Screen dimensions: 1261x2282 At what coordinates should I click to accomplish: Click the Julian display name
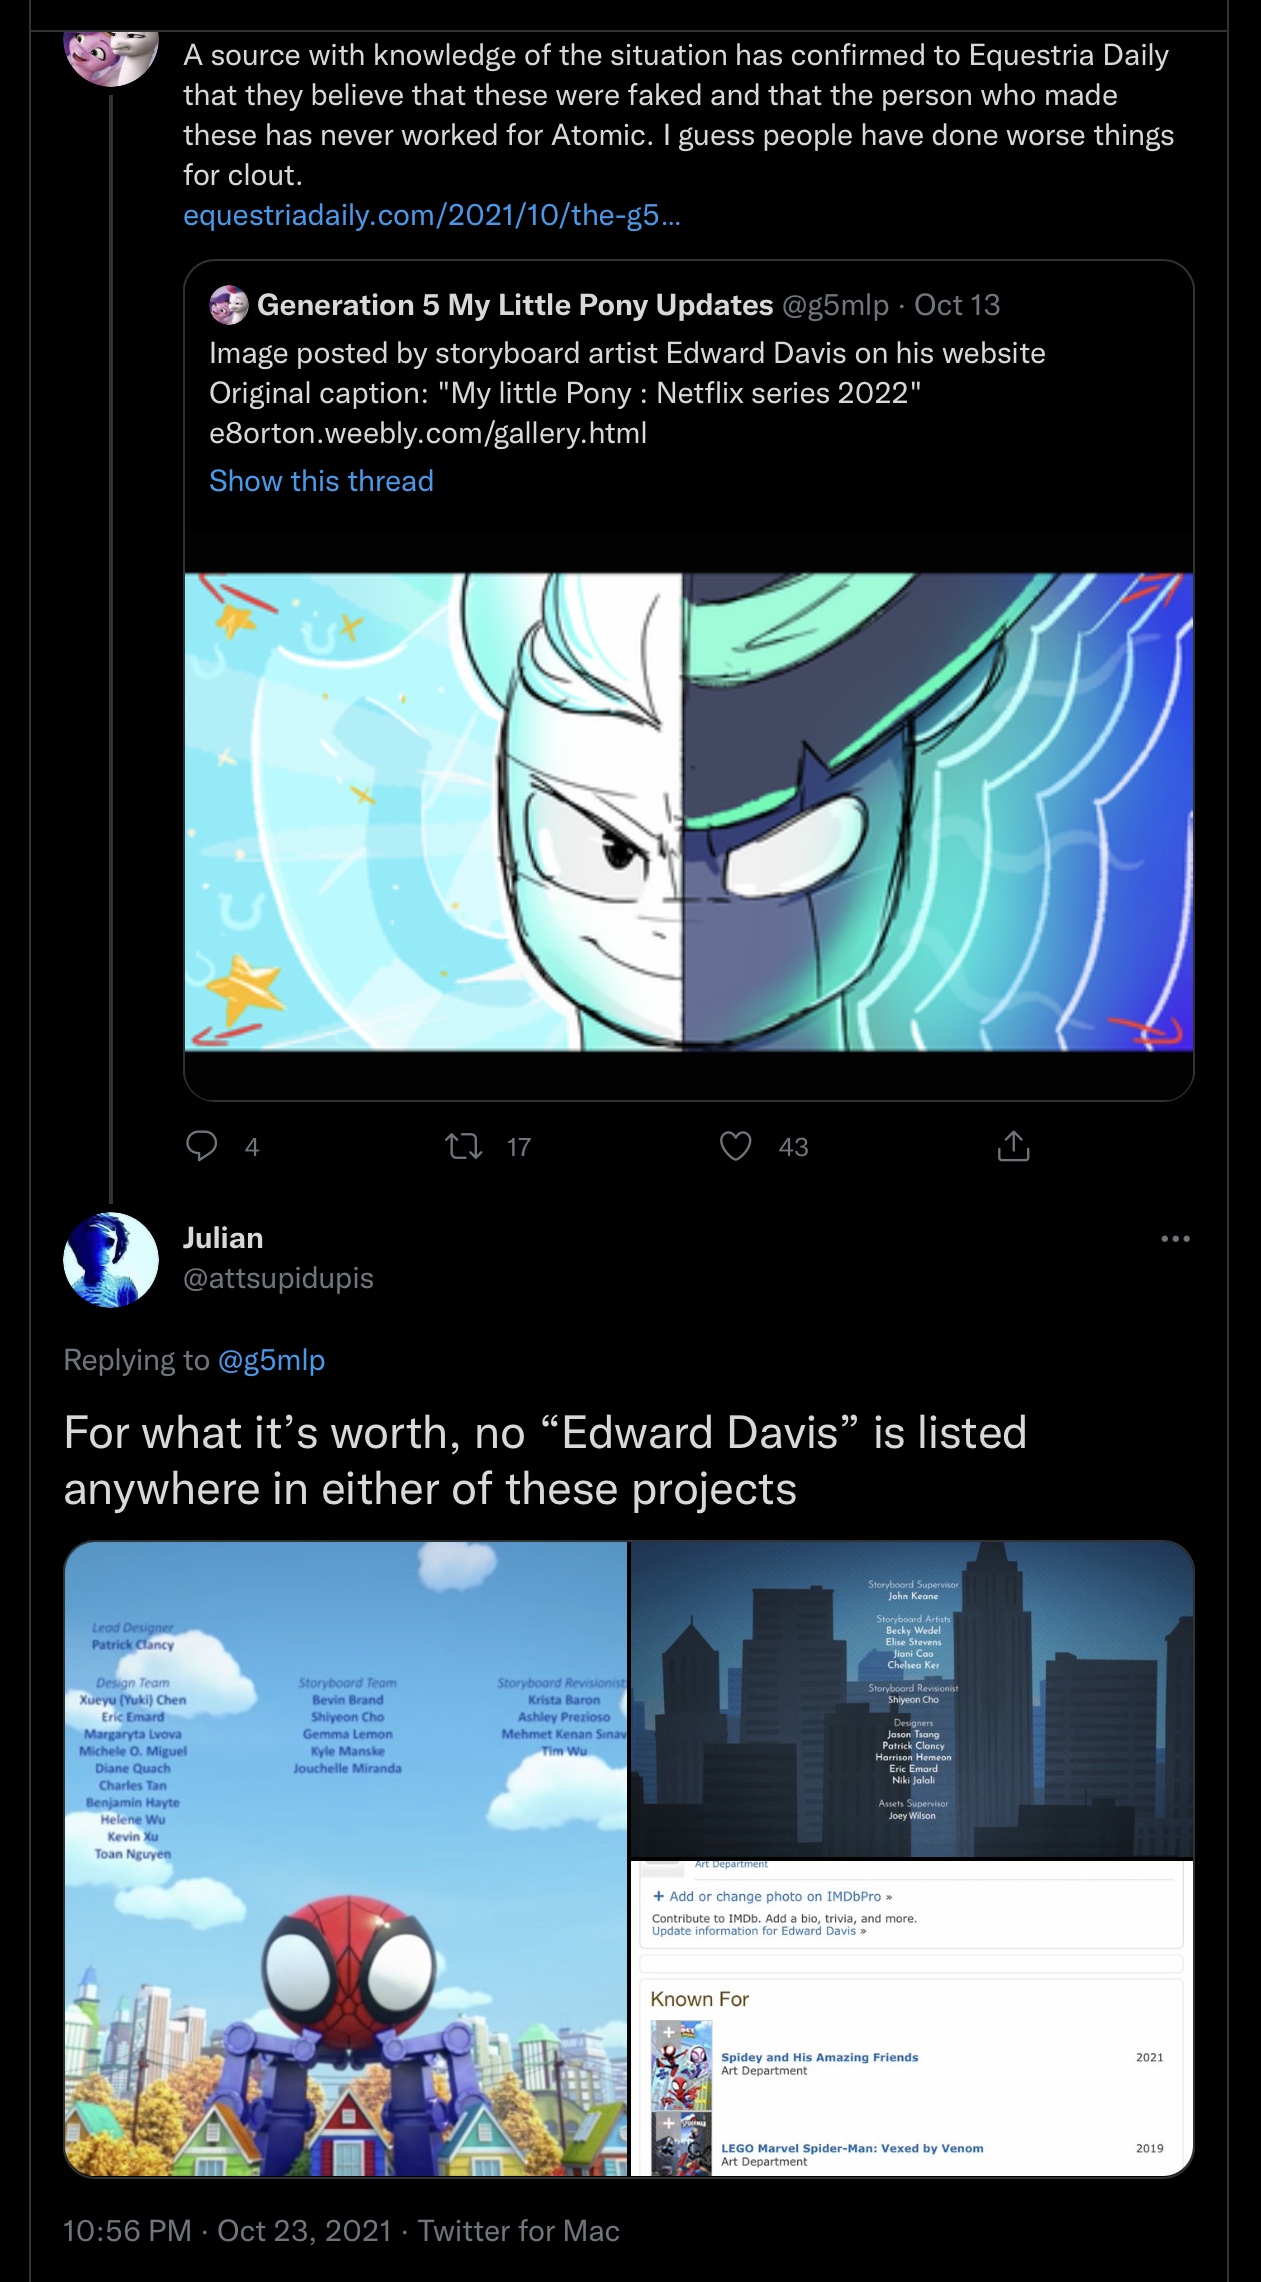[x=223, y=1238]
